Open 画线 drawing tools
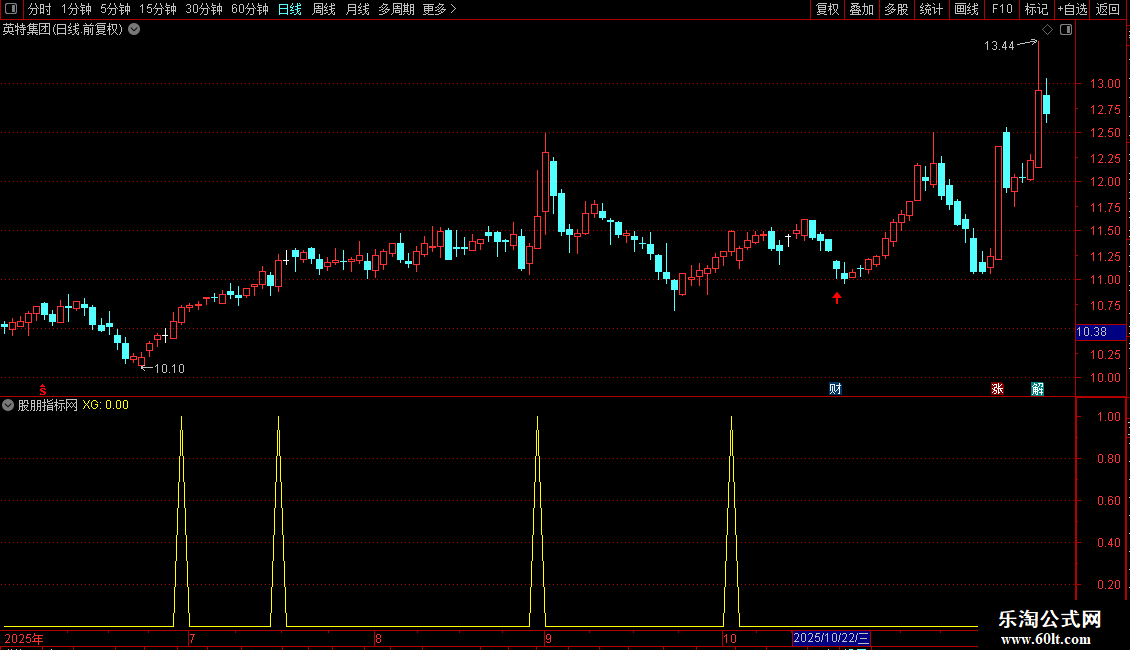The width and height of the screenshot is (1130, 650). tap(966, 9)
